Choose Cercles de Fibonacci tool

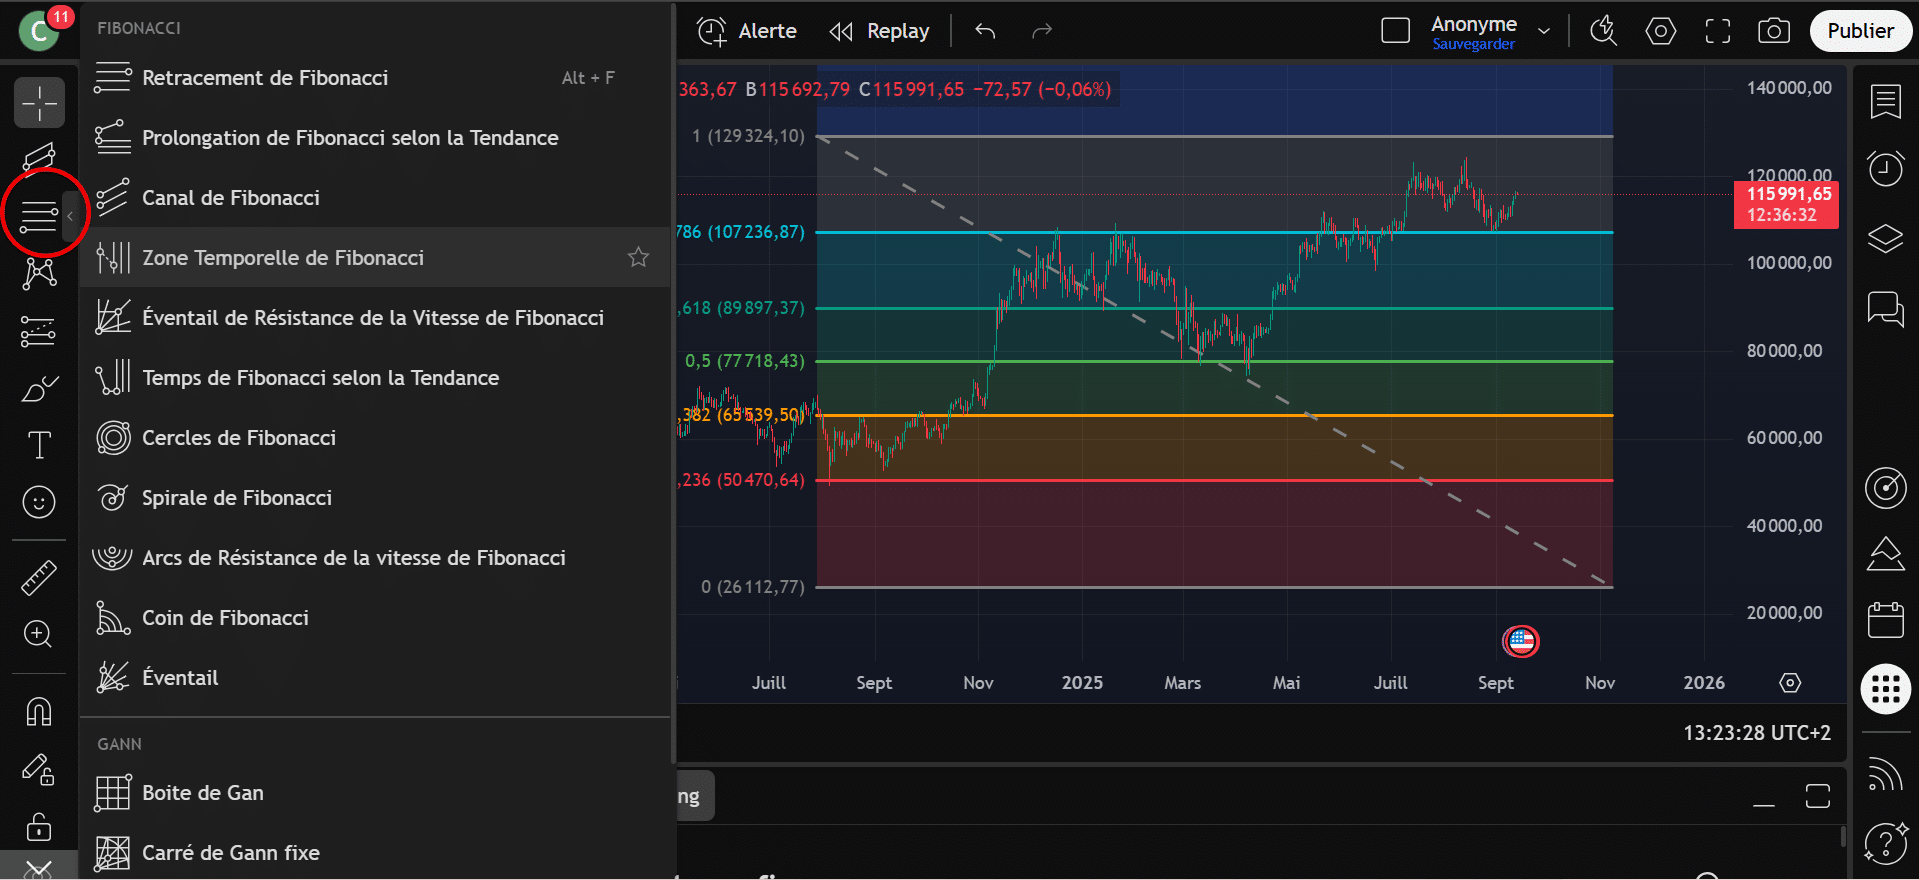239,438
